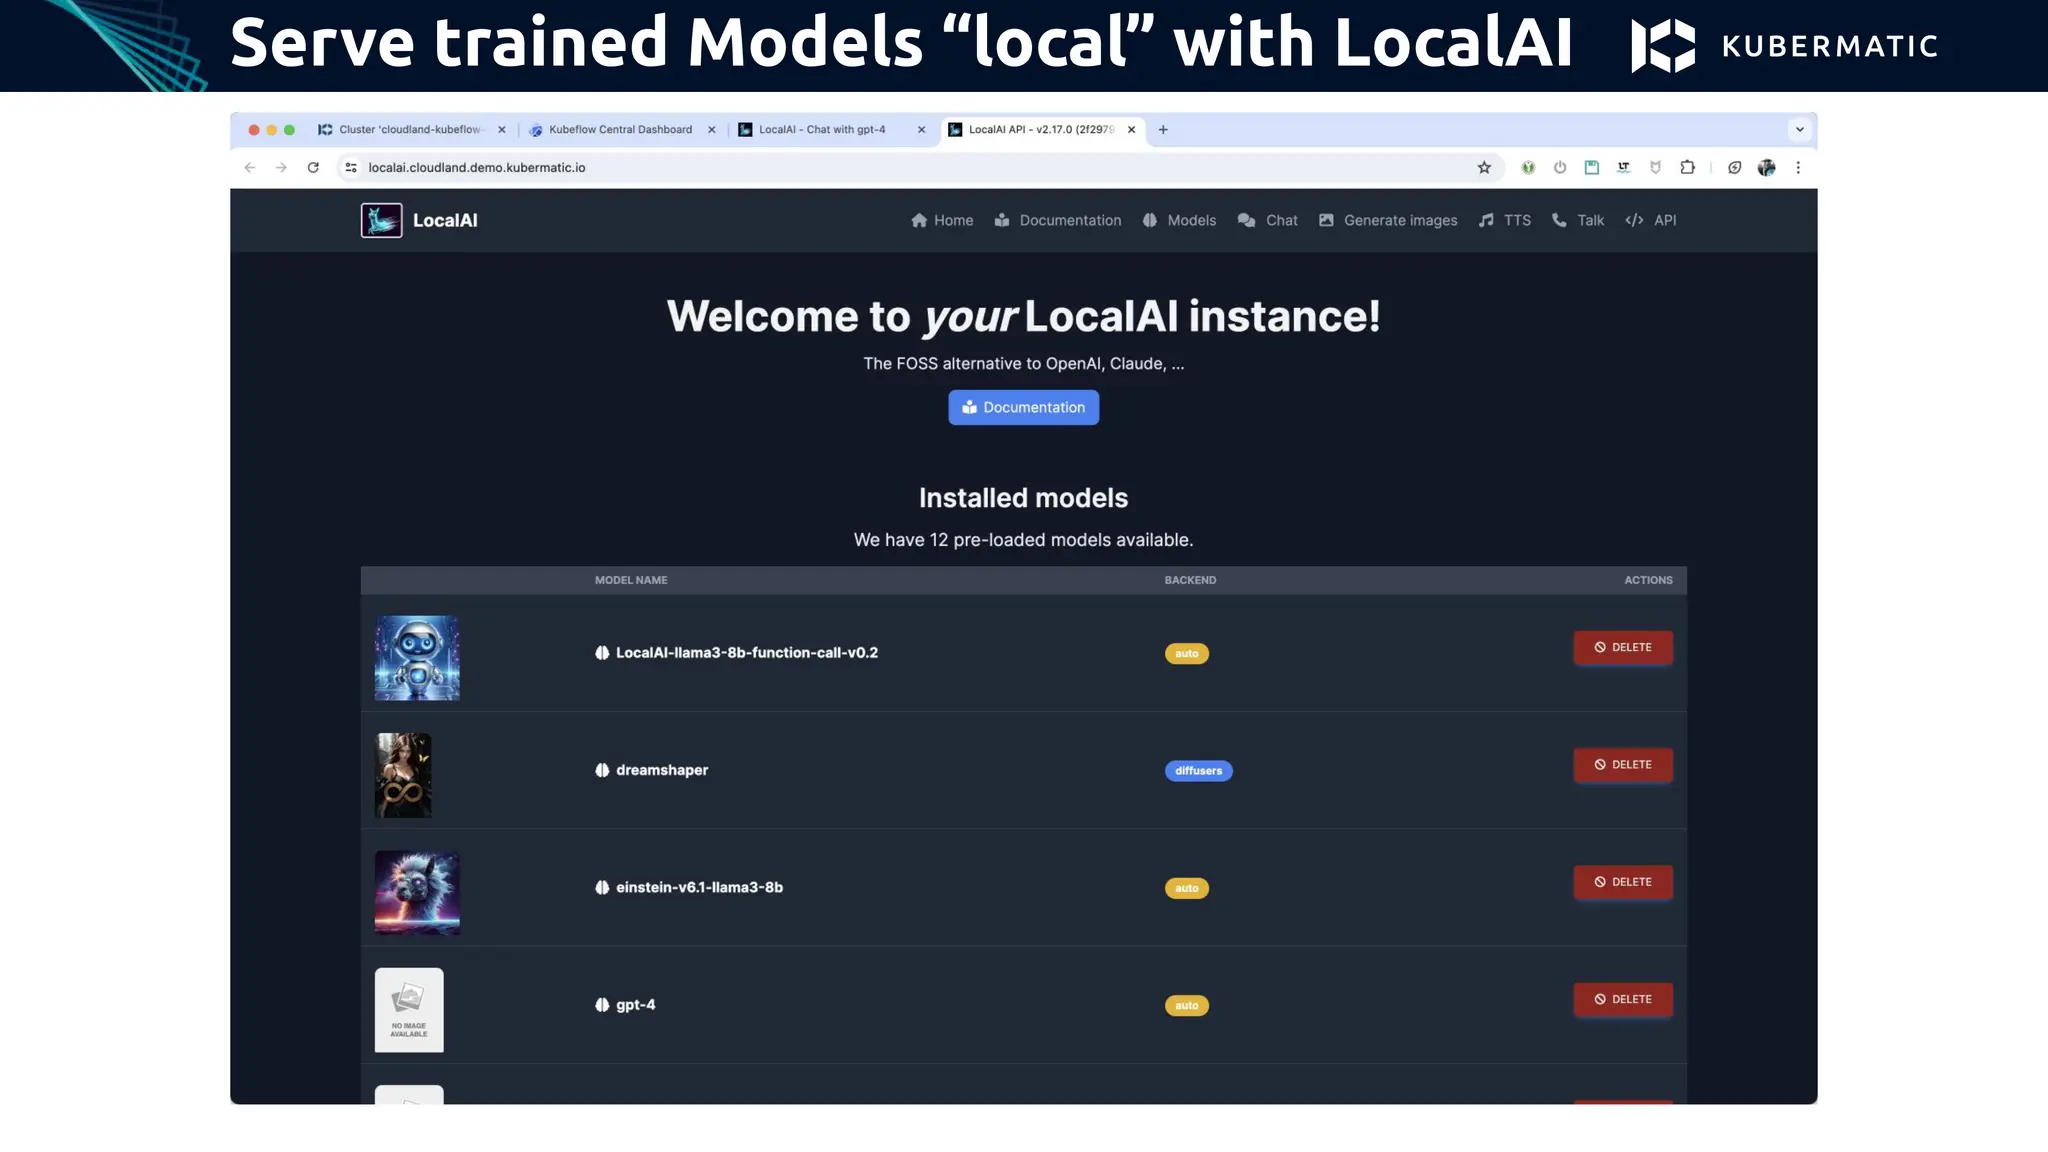Viewport: 2048px width, 1152px height.
Task: Delete the dreamshaper model
Action: pyautogui.click(x=1623, y=765)
